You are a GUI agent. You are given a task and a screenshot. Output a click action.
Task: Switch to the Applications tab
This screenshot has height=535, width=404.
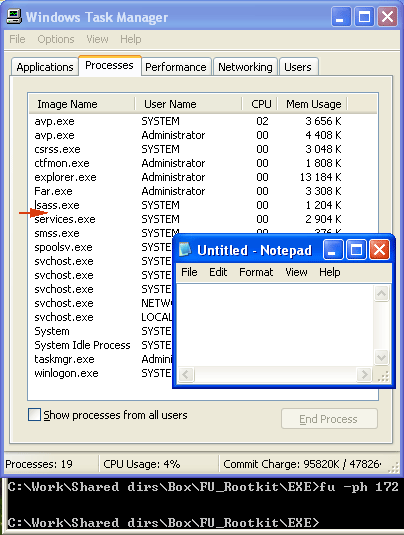pyautogui.click(x=45, y=67)
